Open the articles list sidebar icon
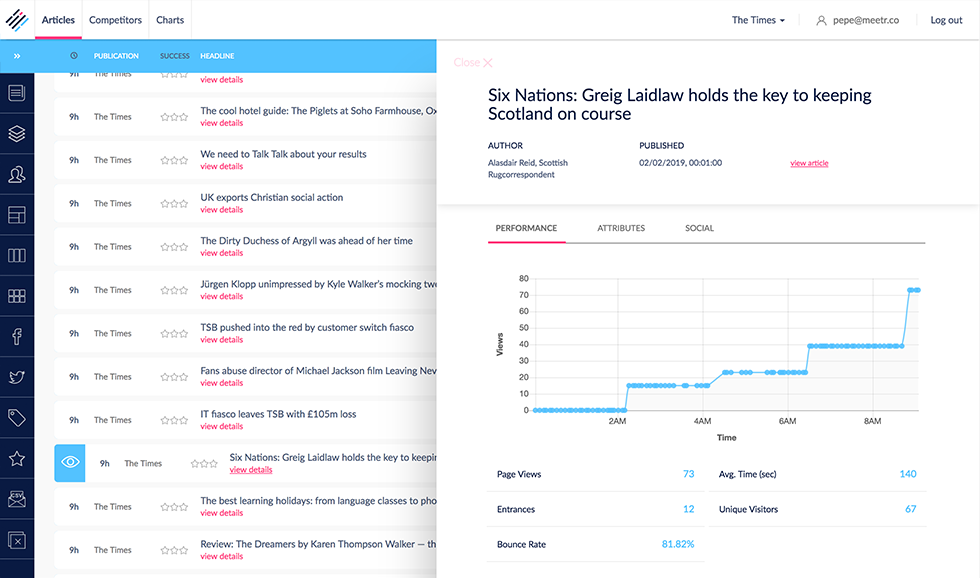This screenshot has width=980, height=578. pos(17,94)
